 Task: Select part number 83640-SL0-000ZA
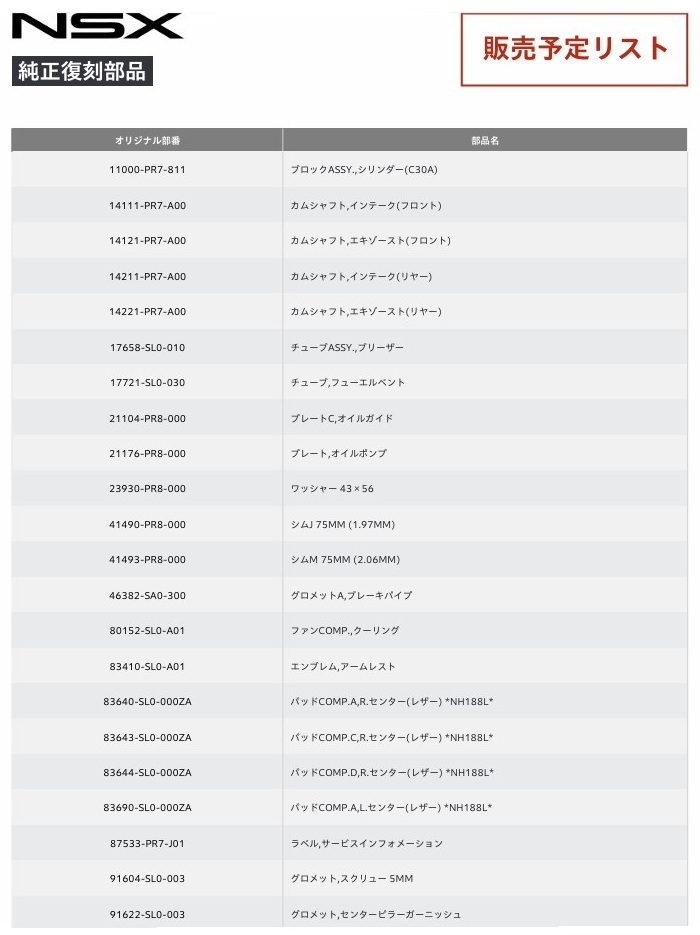[147, 702]
